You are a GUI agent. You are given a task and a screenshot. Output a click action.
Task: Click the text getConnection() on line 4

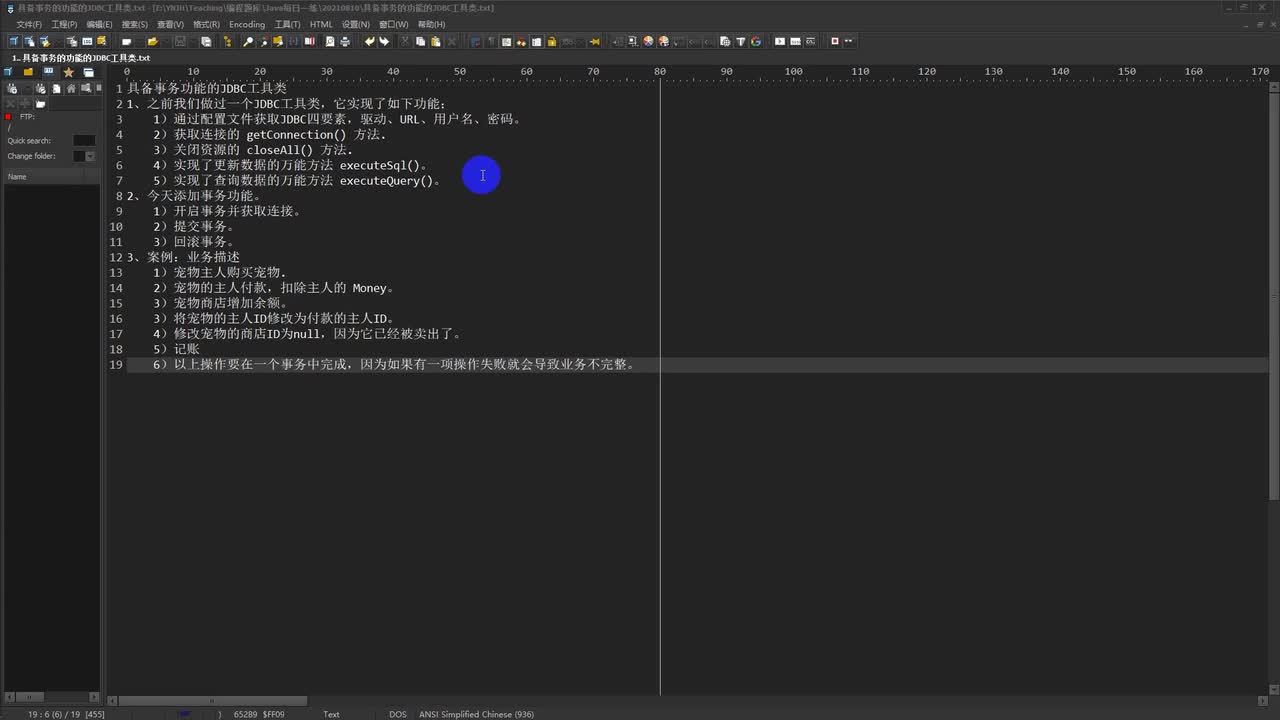pyautogui.click(x=296, y=135)
